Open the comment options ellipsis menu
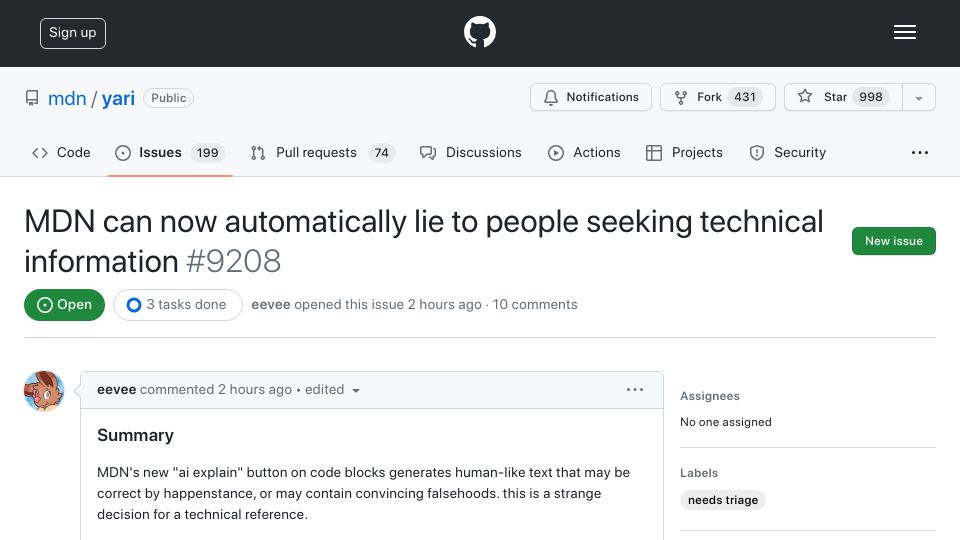Viewport: 960px width, 540px height. pos(635,389)
